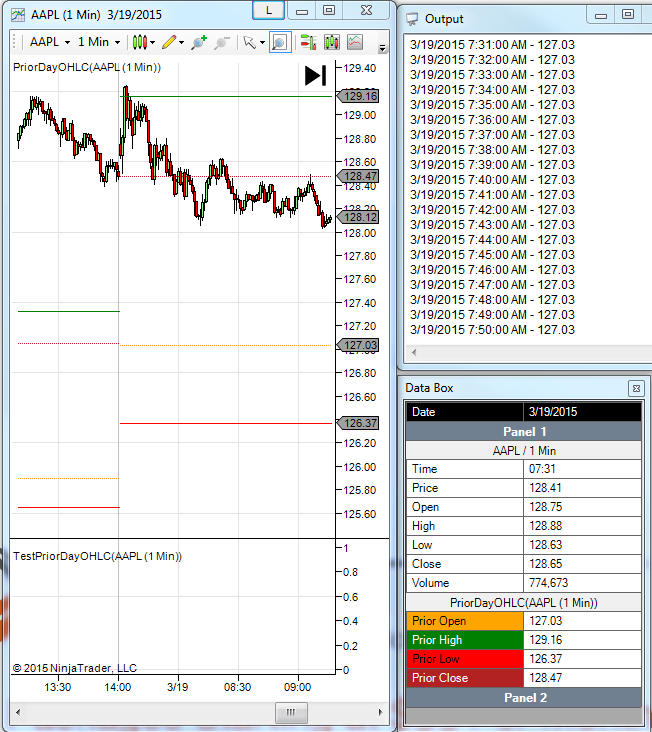Click the zoom in magnifier icon
652x732 pixels.
(x=198, y=42)
